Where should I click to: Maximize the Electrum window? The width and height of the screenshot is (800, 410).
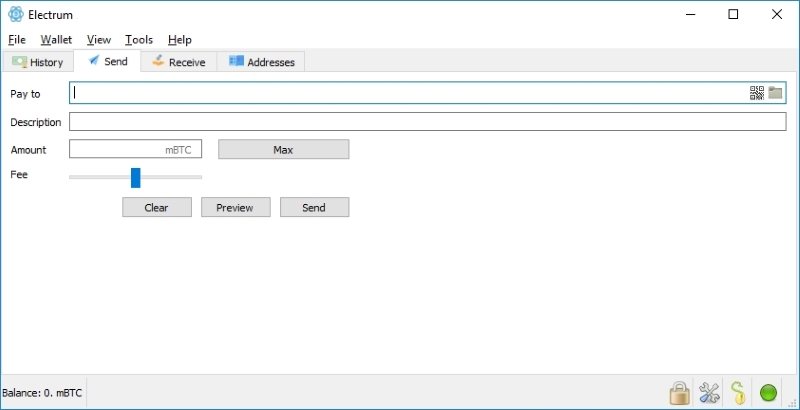pyautogui.click(x=733, y=14)
